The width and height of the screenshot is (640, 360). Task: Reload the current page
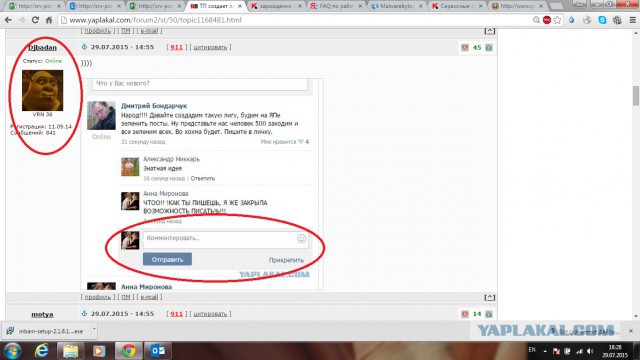click(35, 20)
